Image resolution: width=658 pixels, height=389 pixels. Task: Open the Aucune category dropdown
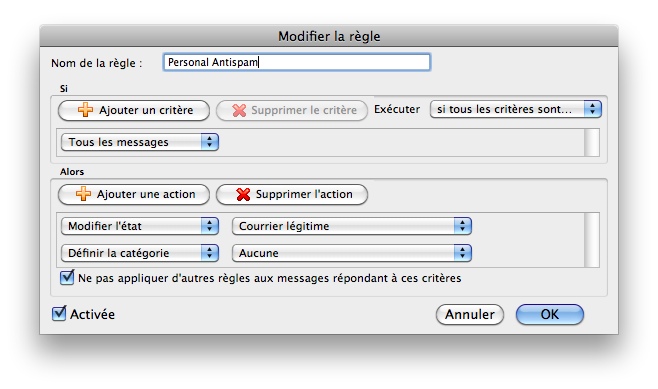352,253
